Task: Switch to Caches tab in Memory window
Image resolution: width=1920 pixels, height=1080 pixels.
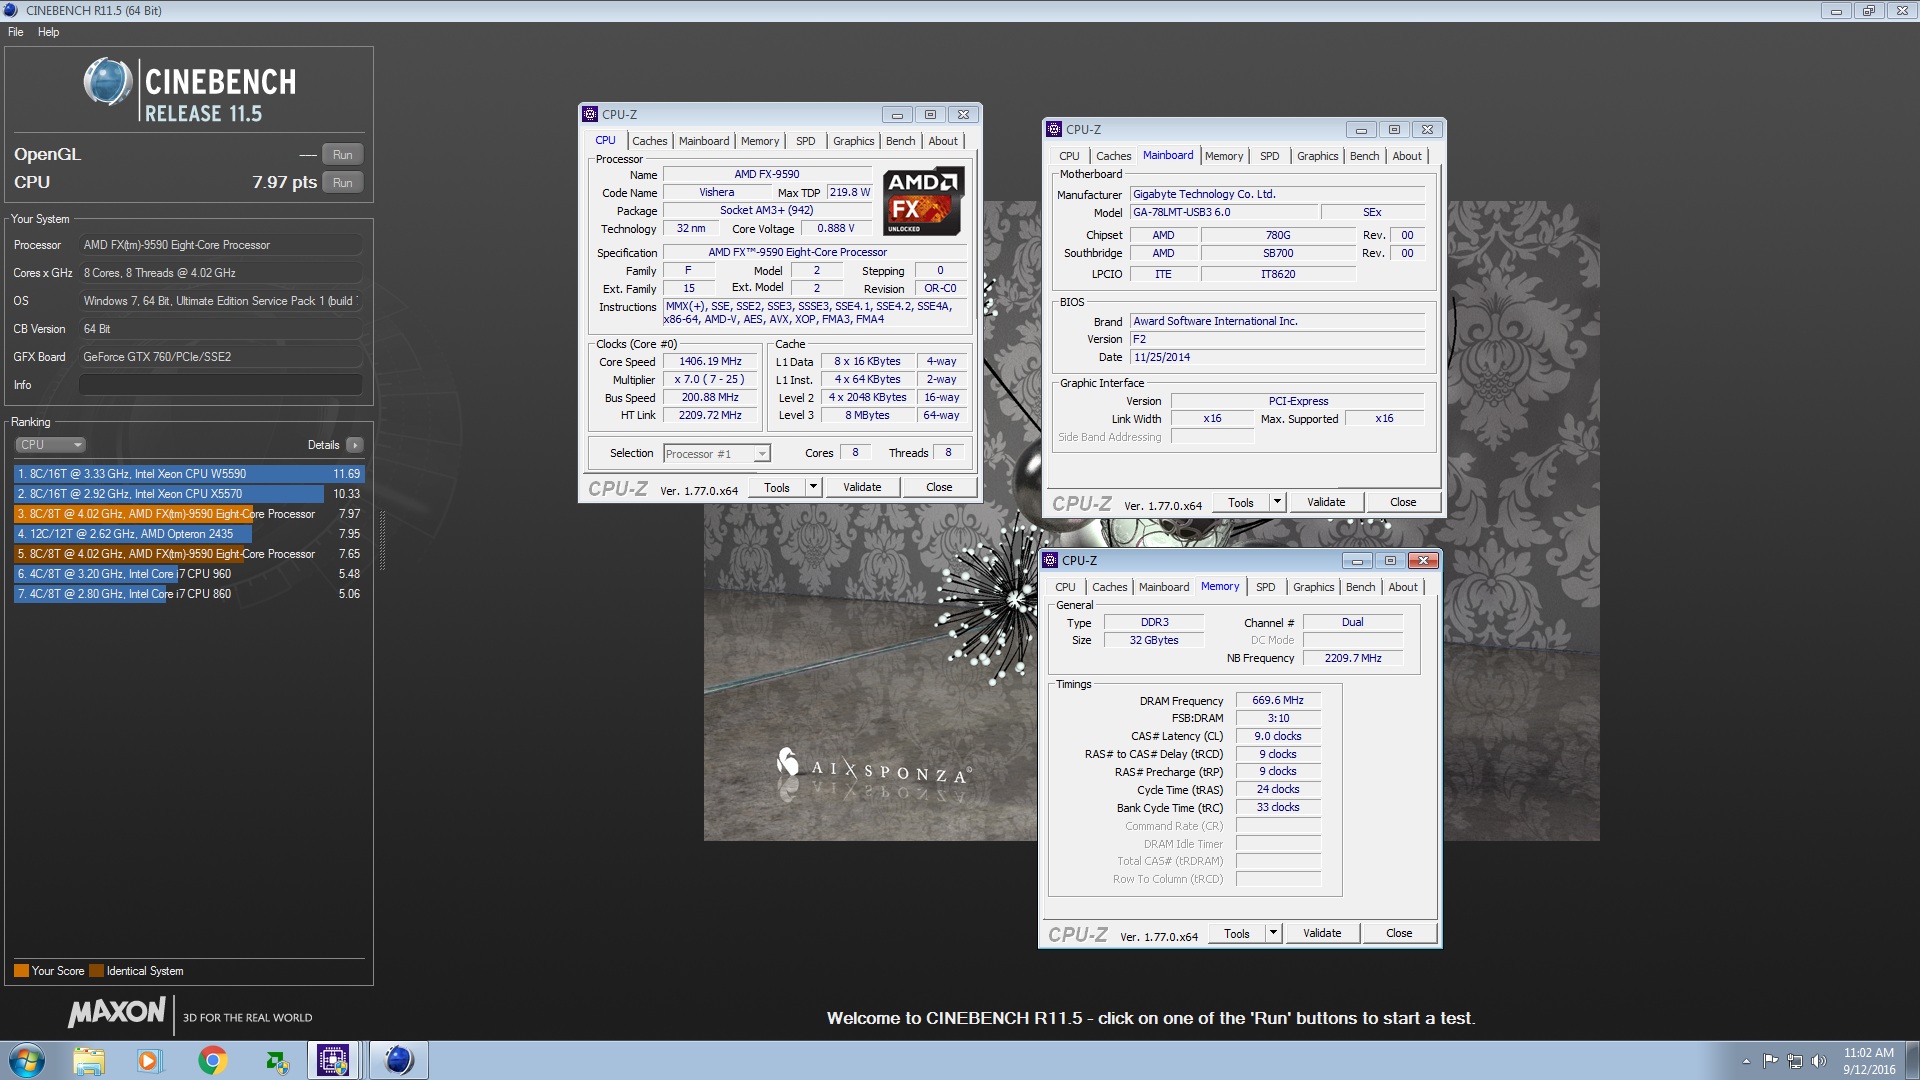Action: click(1110, 587)
